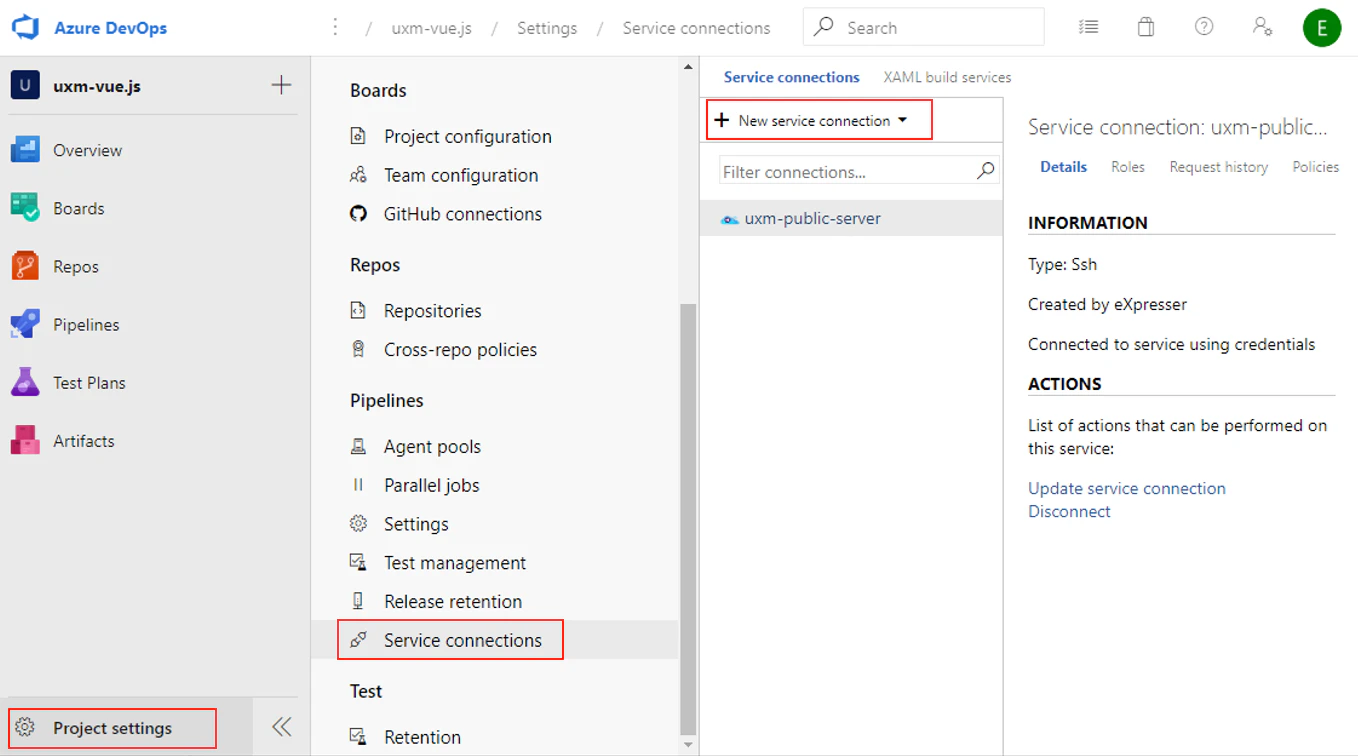Open Release retention settings
Screen dimensions: 1358x756
pyautogui.click(x=453, y=601)
